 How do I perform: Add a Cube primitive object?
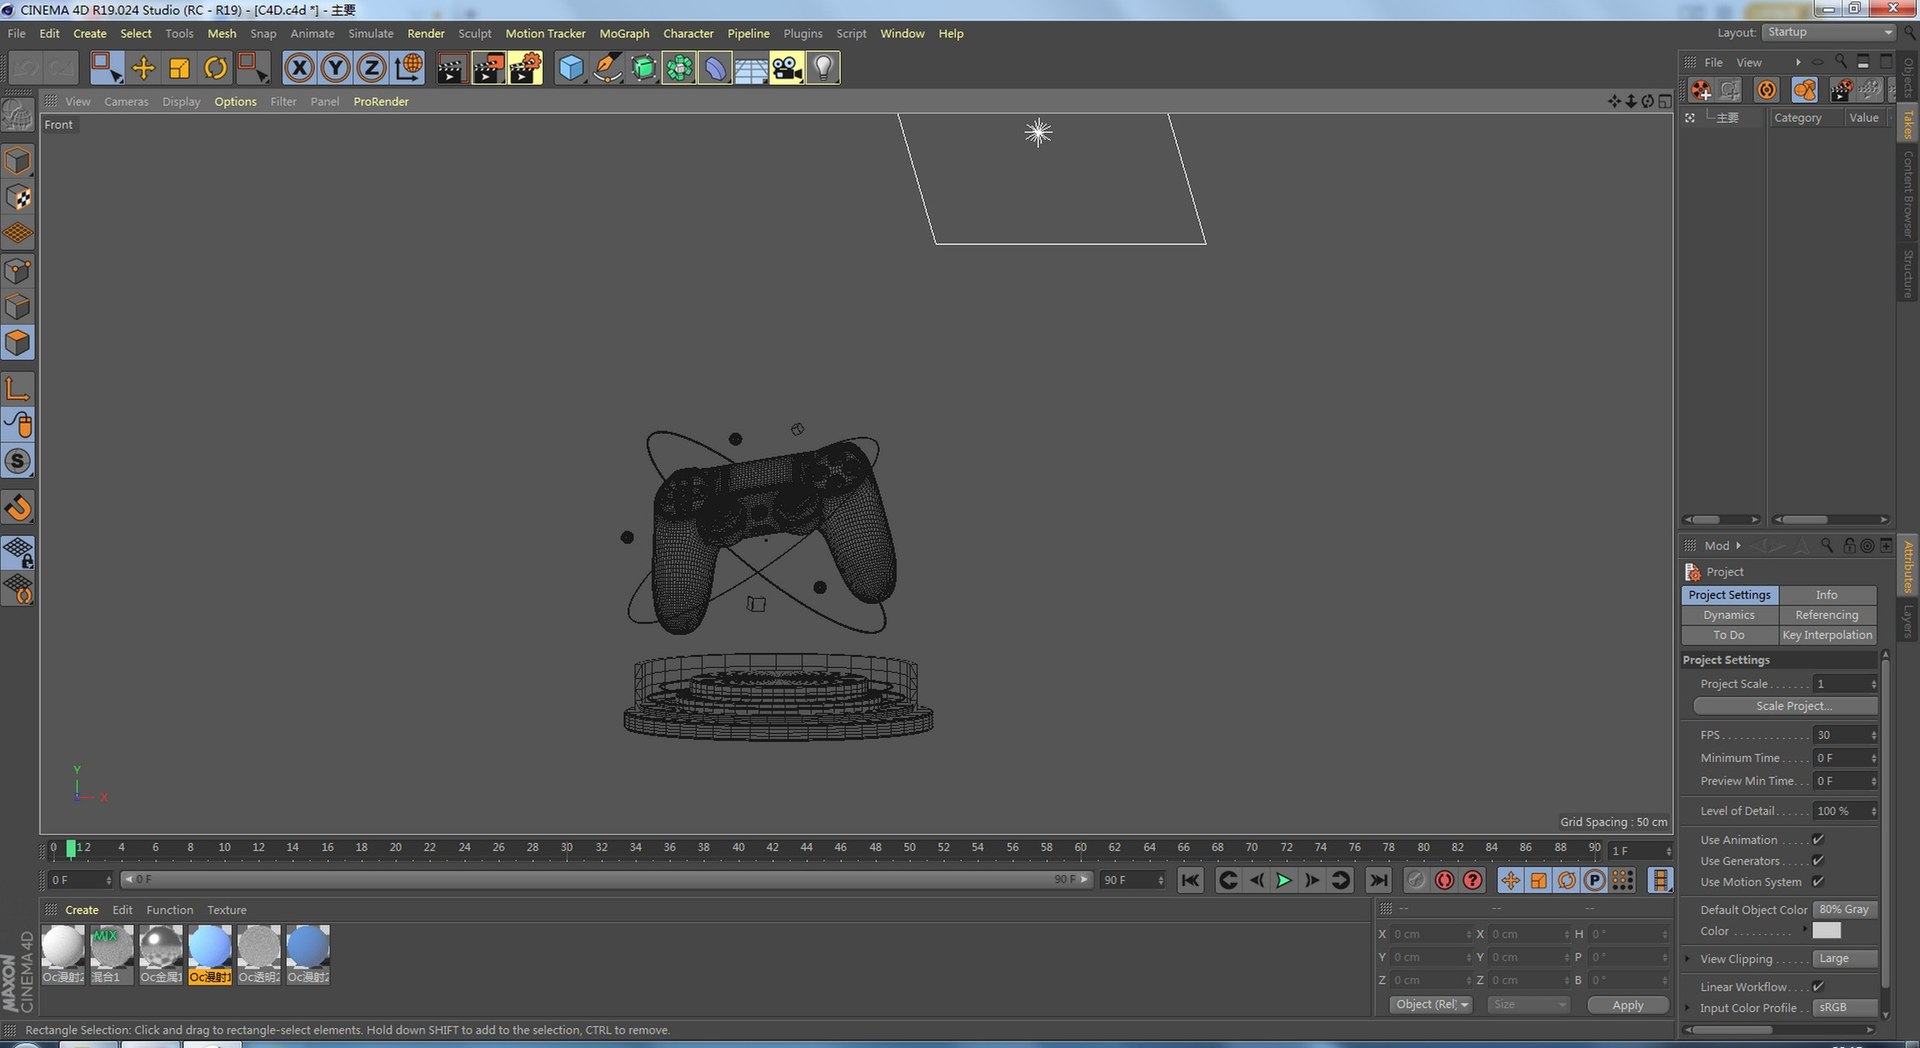click(x=571, y=68)
